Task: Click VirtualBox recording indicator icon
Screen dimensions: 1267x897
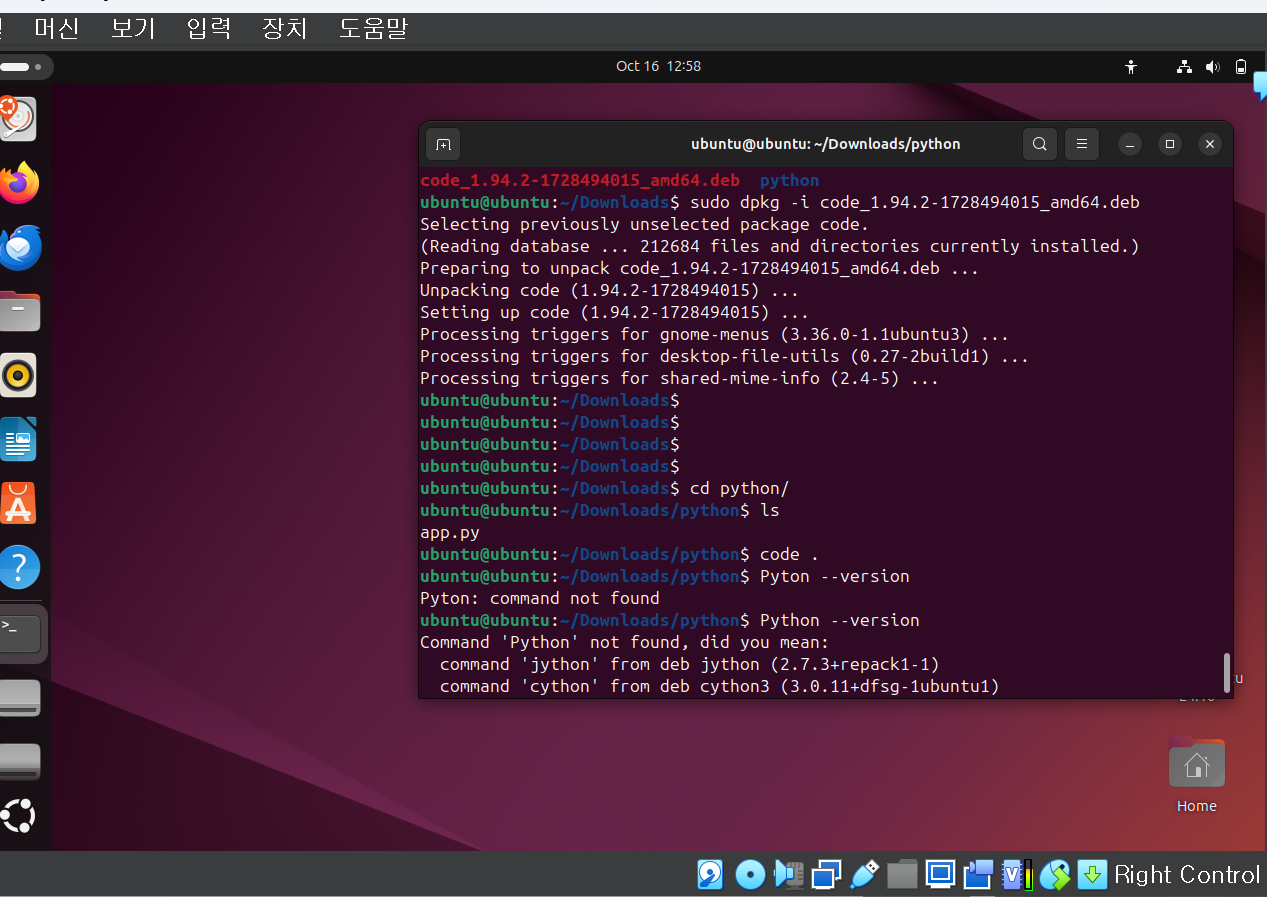Action: click(x=979, y=875)
